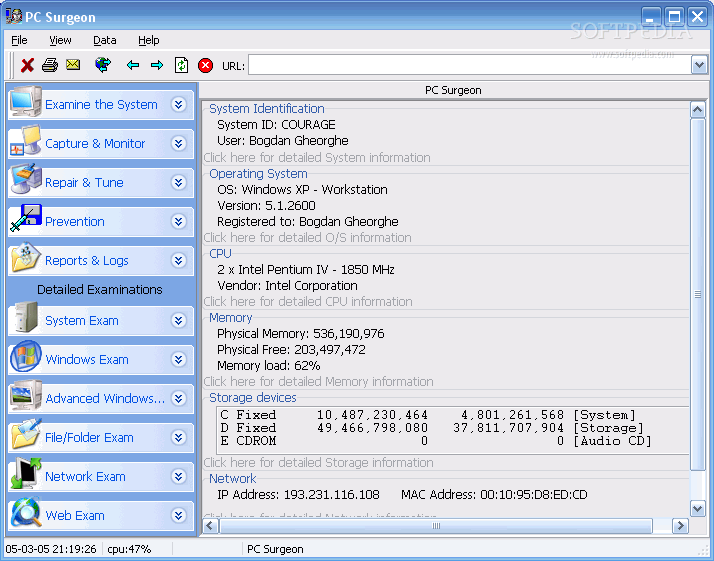Screen dimensions: 714x561
Task: Expand the Network Exam chevron
Action: pos(178,477)
